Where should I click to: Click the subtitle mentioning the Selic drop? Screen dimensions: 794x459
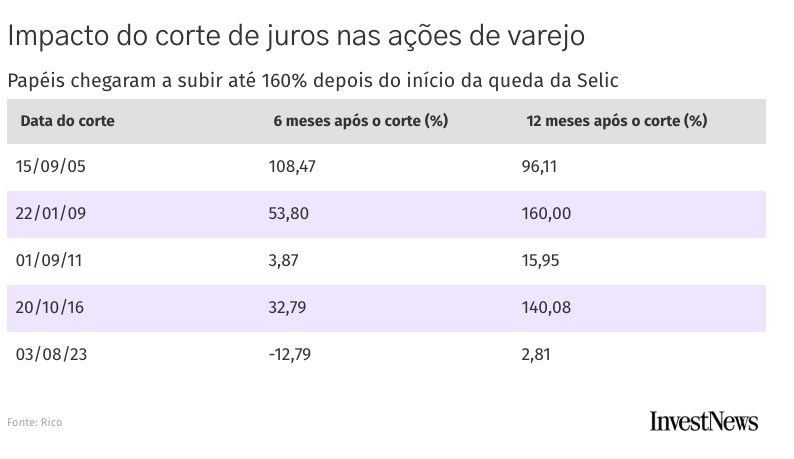click(x=319, y=80)
